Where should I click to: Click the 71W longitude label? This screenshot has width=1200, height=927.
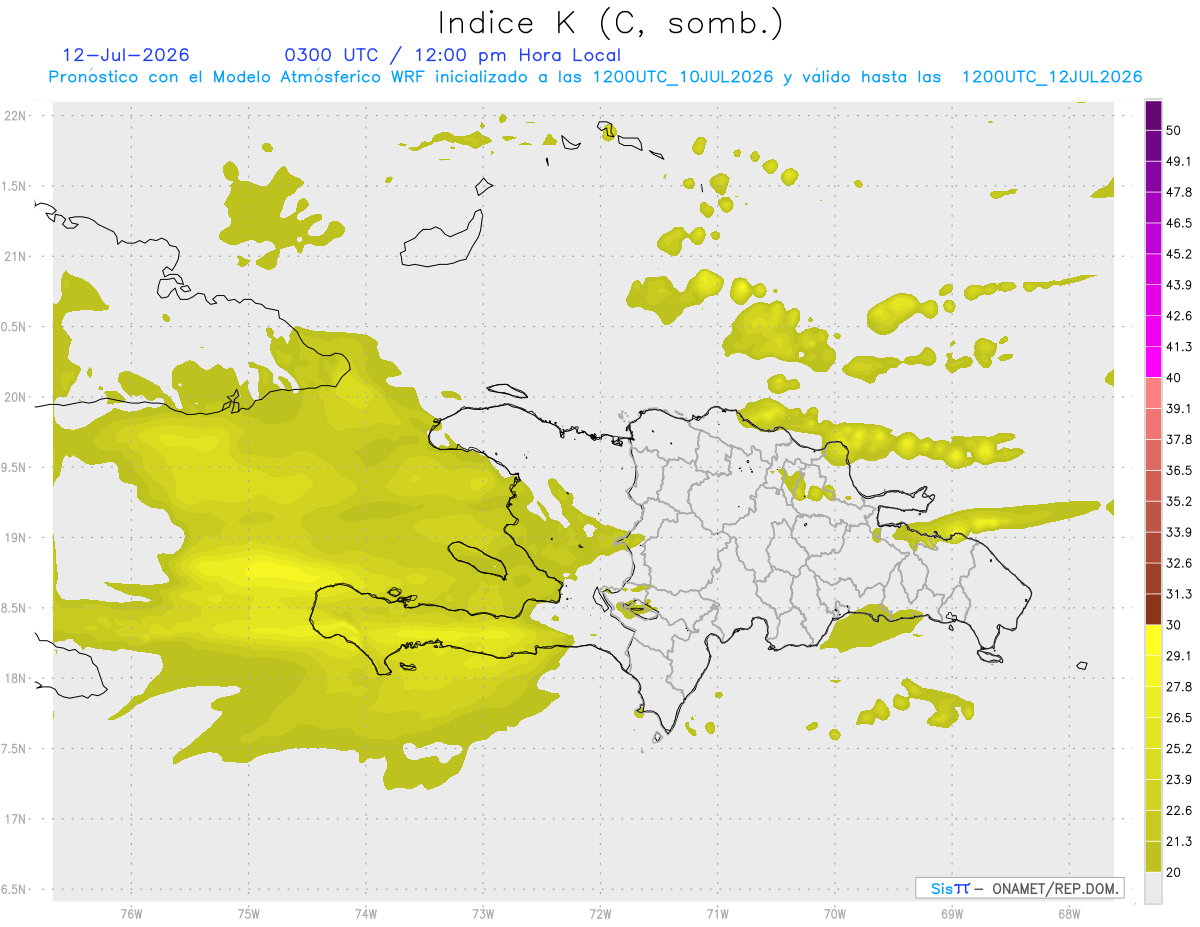pyautogui.click(x=717, y=913)
